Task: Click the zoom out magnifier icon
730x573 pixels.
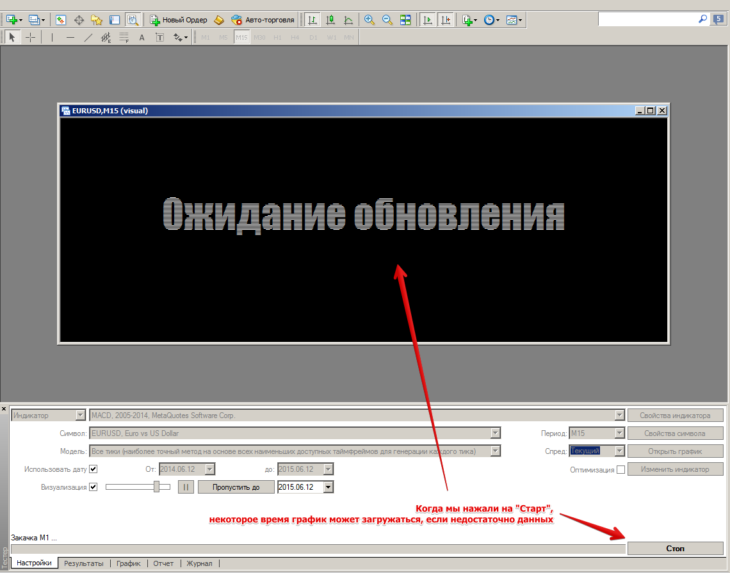Action: point(386,19)
